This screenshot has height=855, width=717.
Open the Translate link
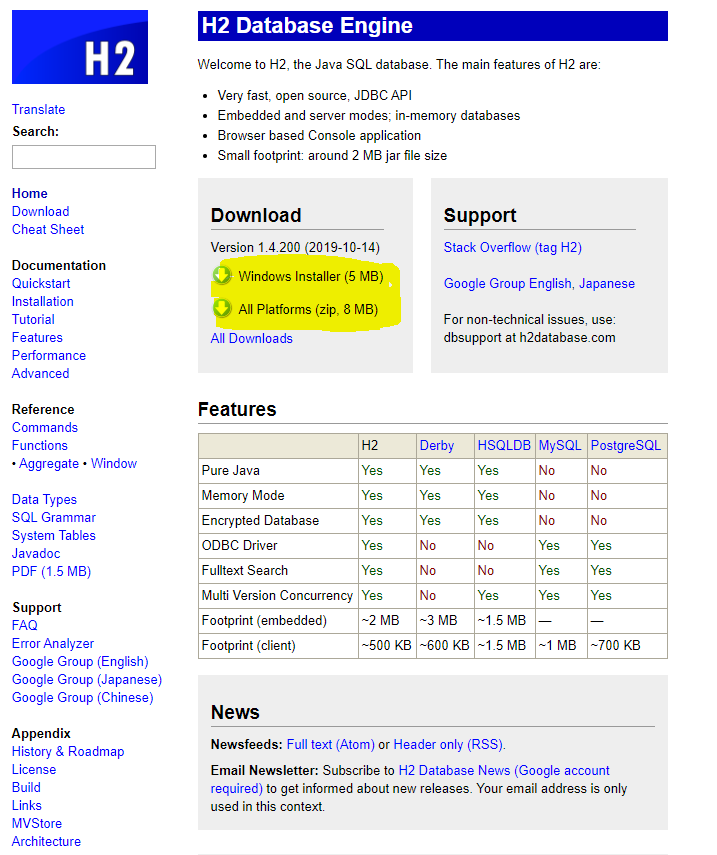tap(38, 109)
